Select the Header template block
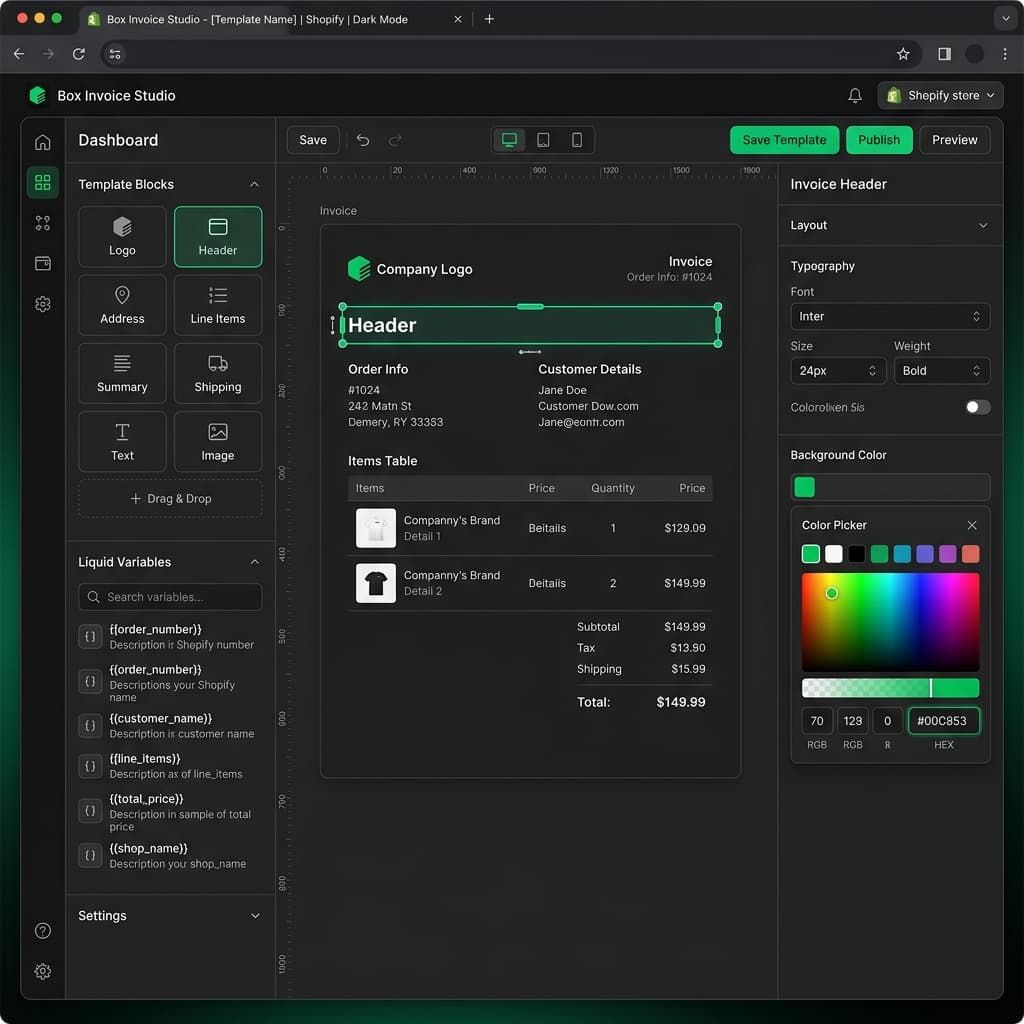The width and height of the screenshot is (1024, 1024). pyautogui.click(x=217, y=236)
